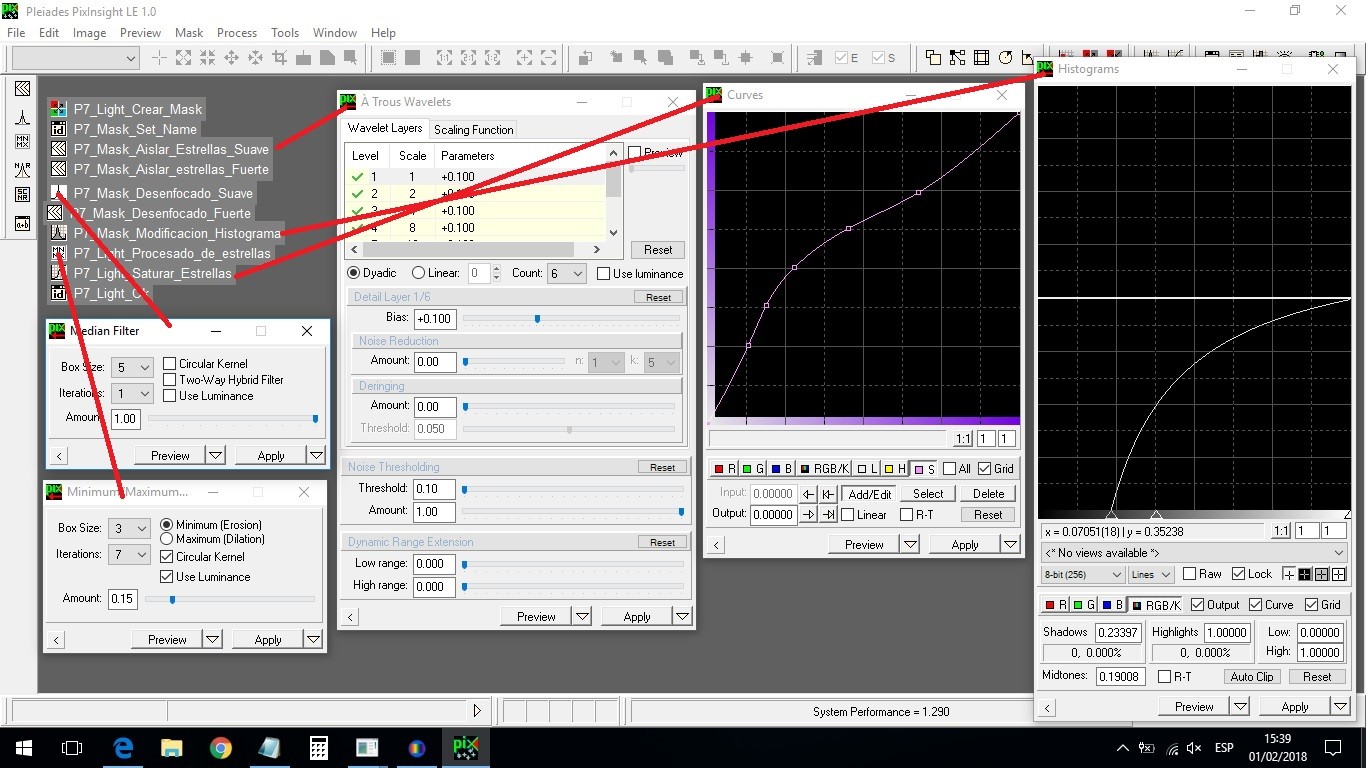Open the Median Filter Iterations dropdown
Screen dimensions: 1368x768
[132, 393]
